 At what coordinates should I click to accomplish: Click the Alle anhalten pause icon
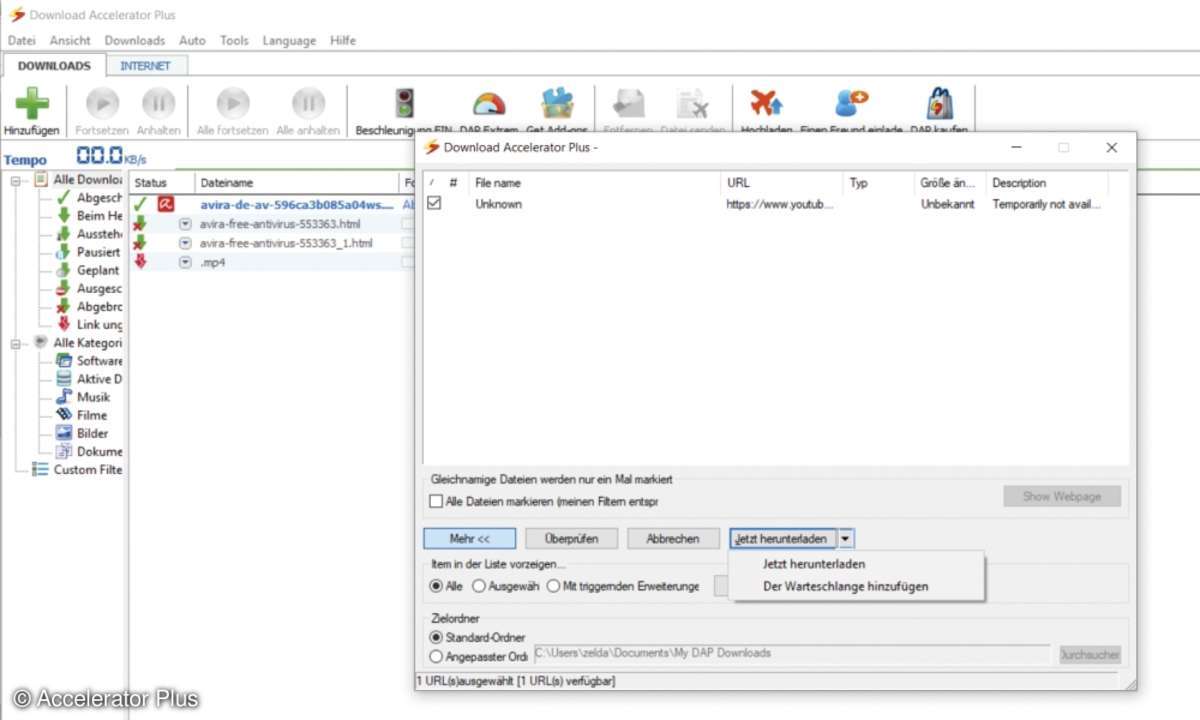pos(308,103)
